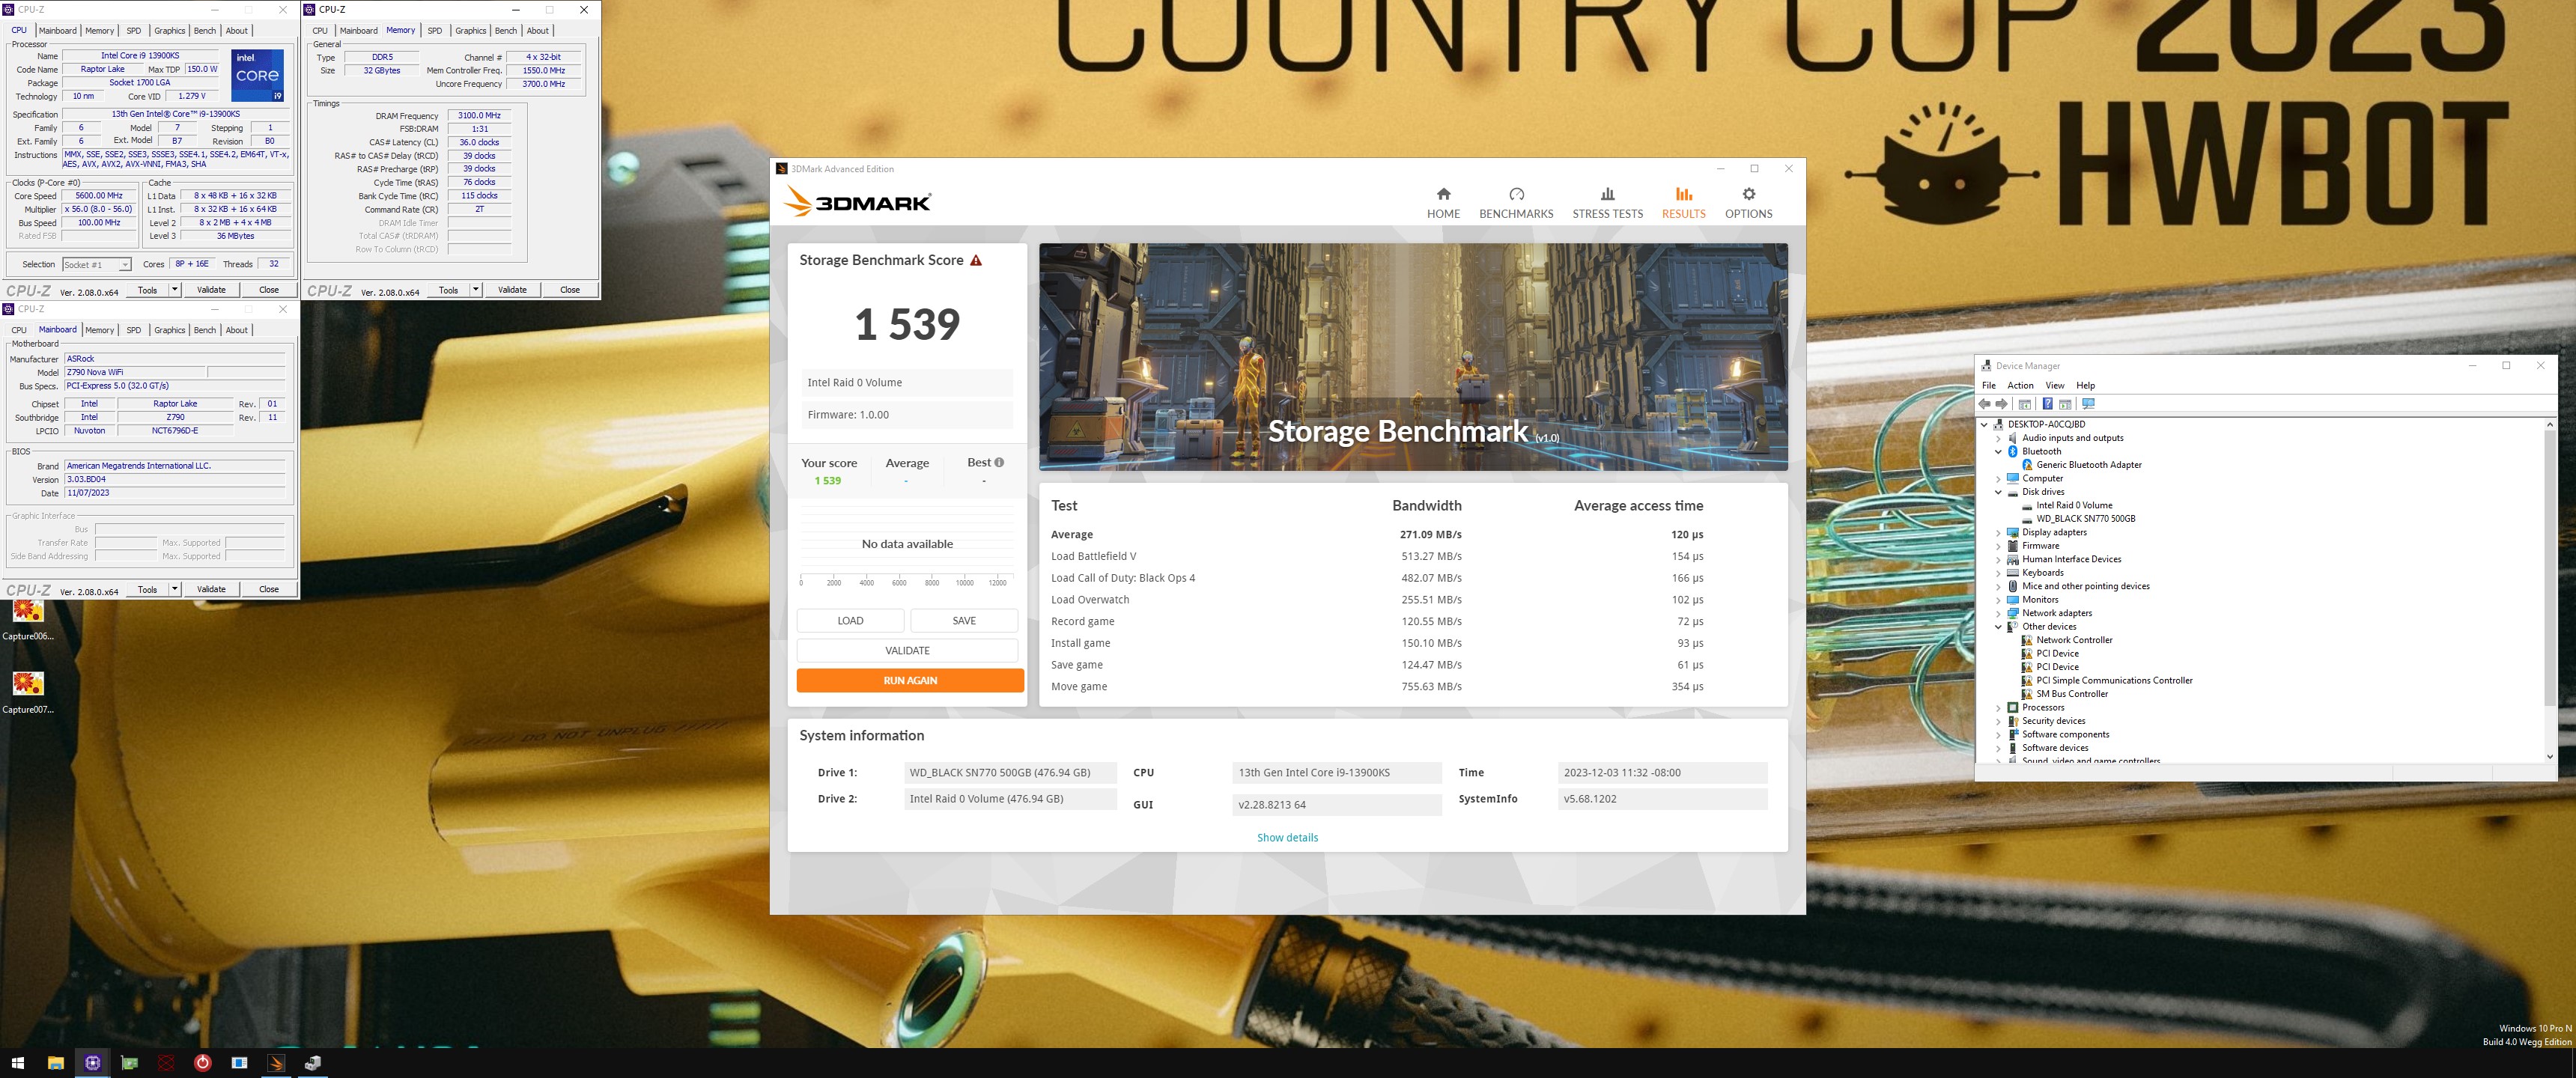Click the SAVE button in 3DMark

click(964, 621)
